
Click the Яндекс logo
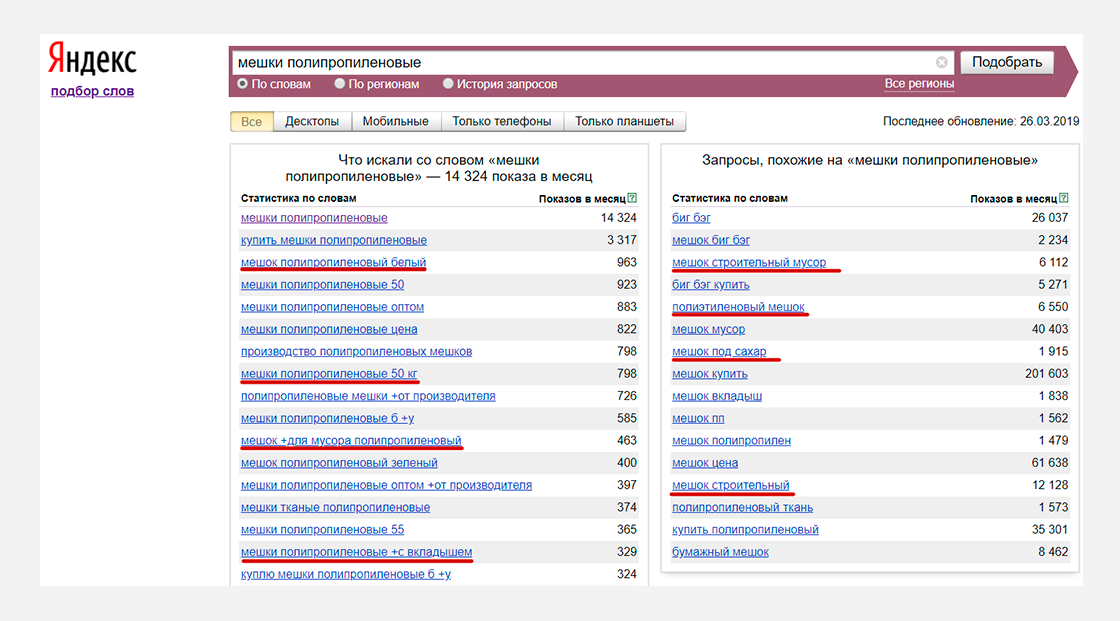[x=92, y=59]
